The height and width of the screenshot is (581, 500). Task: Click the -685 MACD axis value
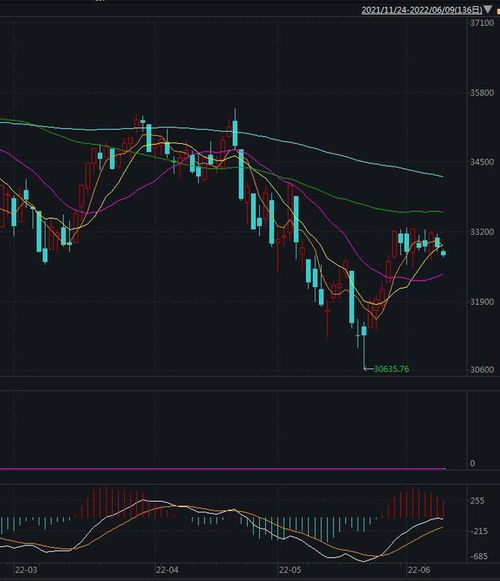[479, 556]
